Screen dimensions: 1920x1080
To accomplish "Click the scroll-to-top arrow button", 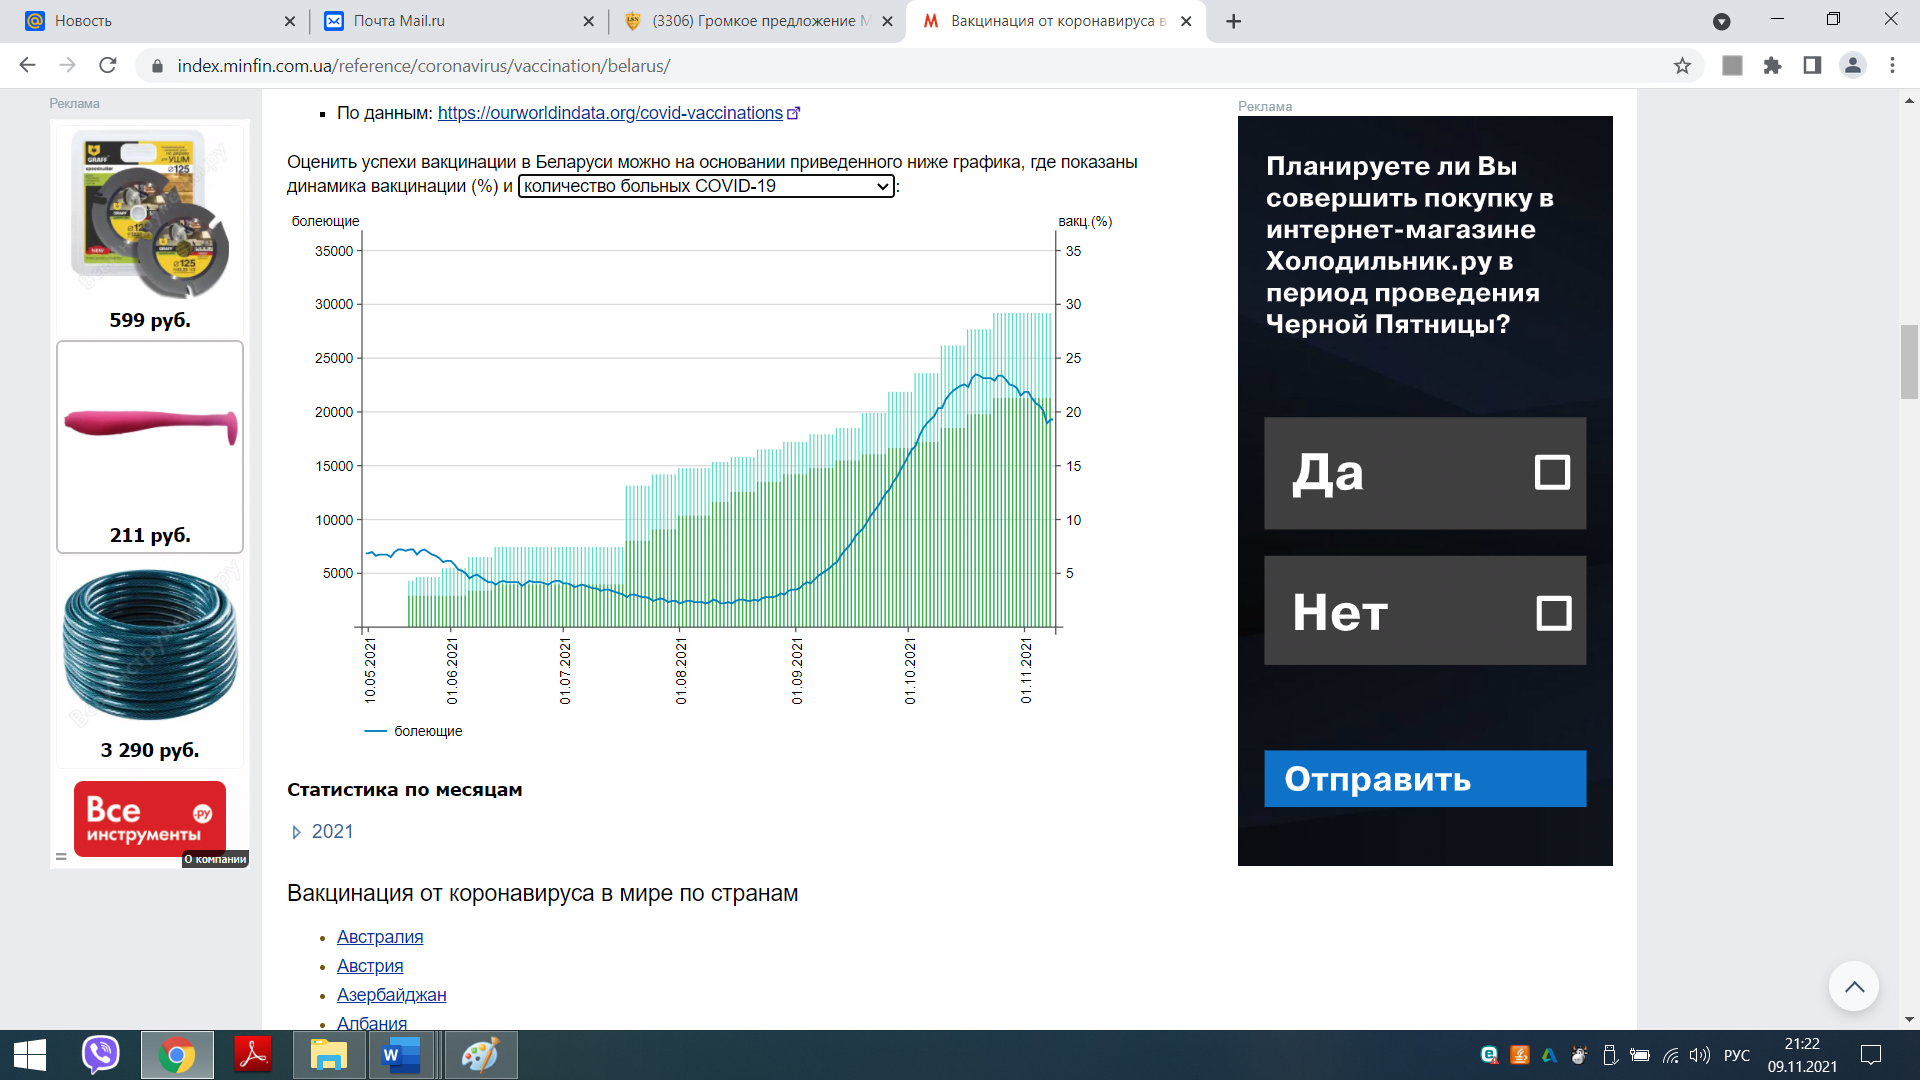I will click(1853, 987).
